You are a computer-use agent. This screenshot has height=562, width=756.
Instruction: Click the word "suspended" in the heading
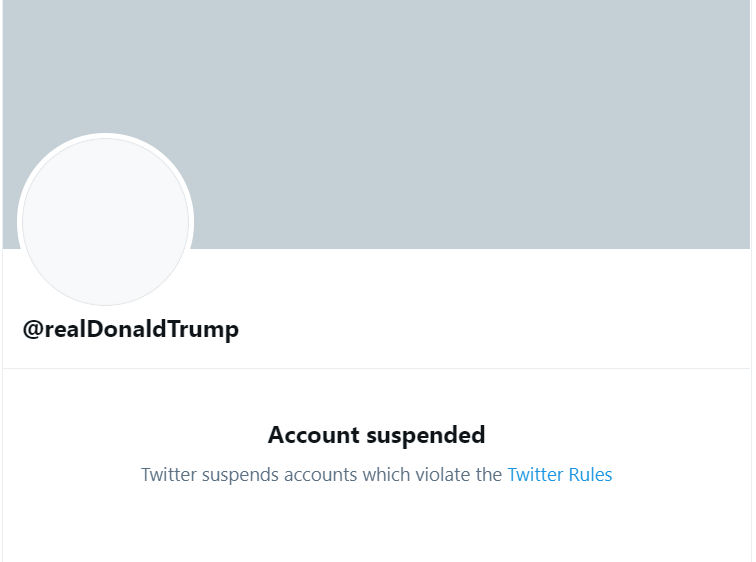pos(426,436)
